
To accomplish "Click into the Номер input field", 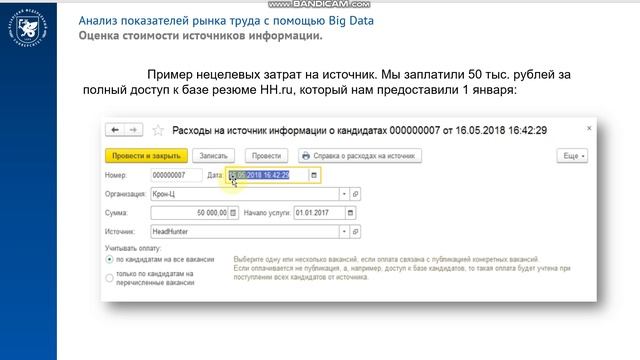I will pos(176,175).
